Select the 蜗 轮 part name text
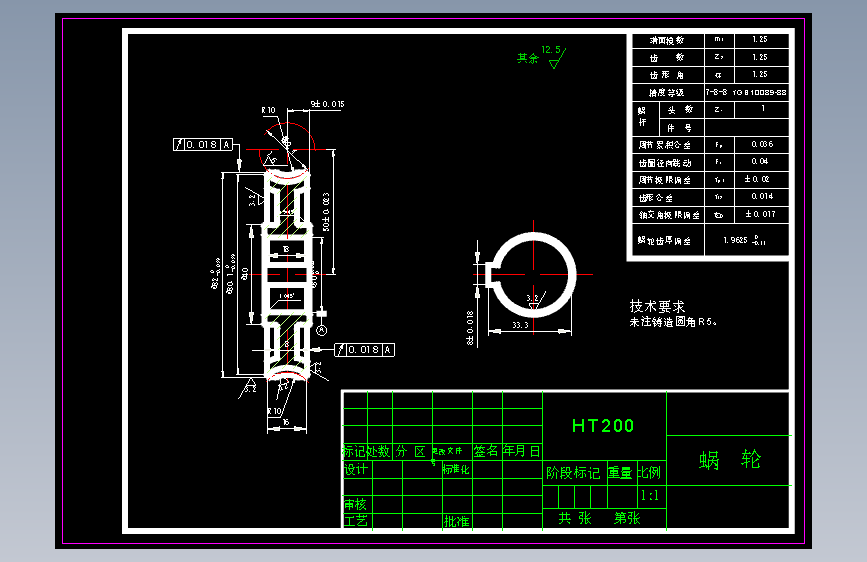This screenshot has width=867, height=562. (x=730, y=459)
